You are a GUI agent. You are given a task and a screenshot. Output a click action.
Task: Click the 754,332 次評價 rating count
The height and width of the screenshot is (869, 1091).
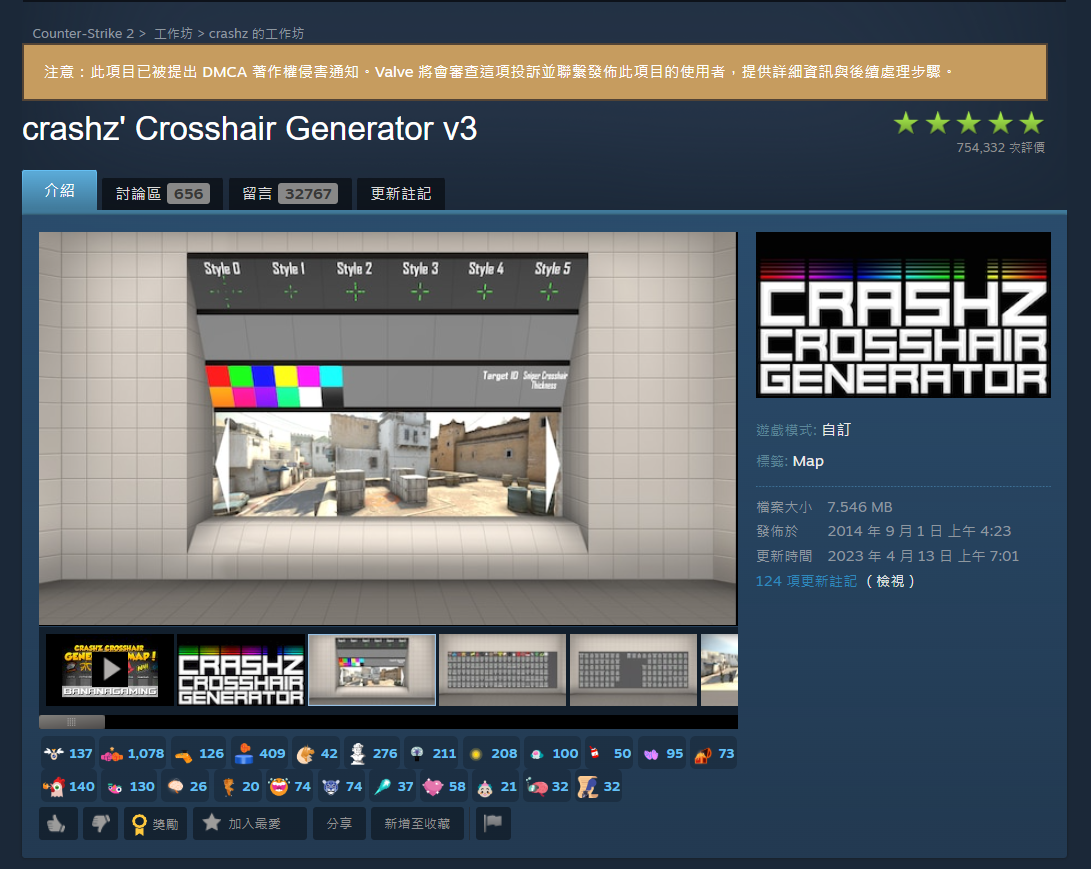tap(1001, 148)
